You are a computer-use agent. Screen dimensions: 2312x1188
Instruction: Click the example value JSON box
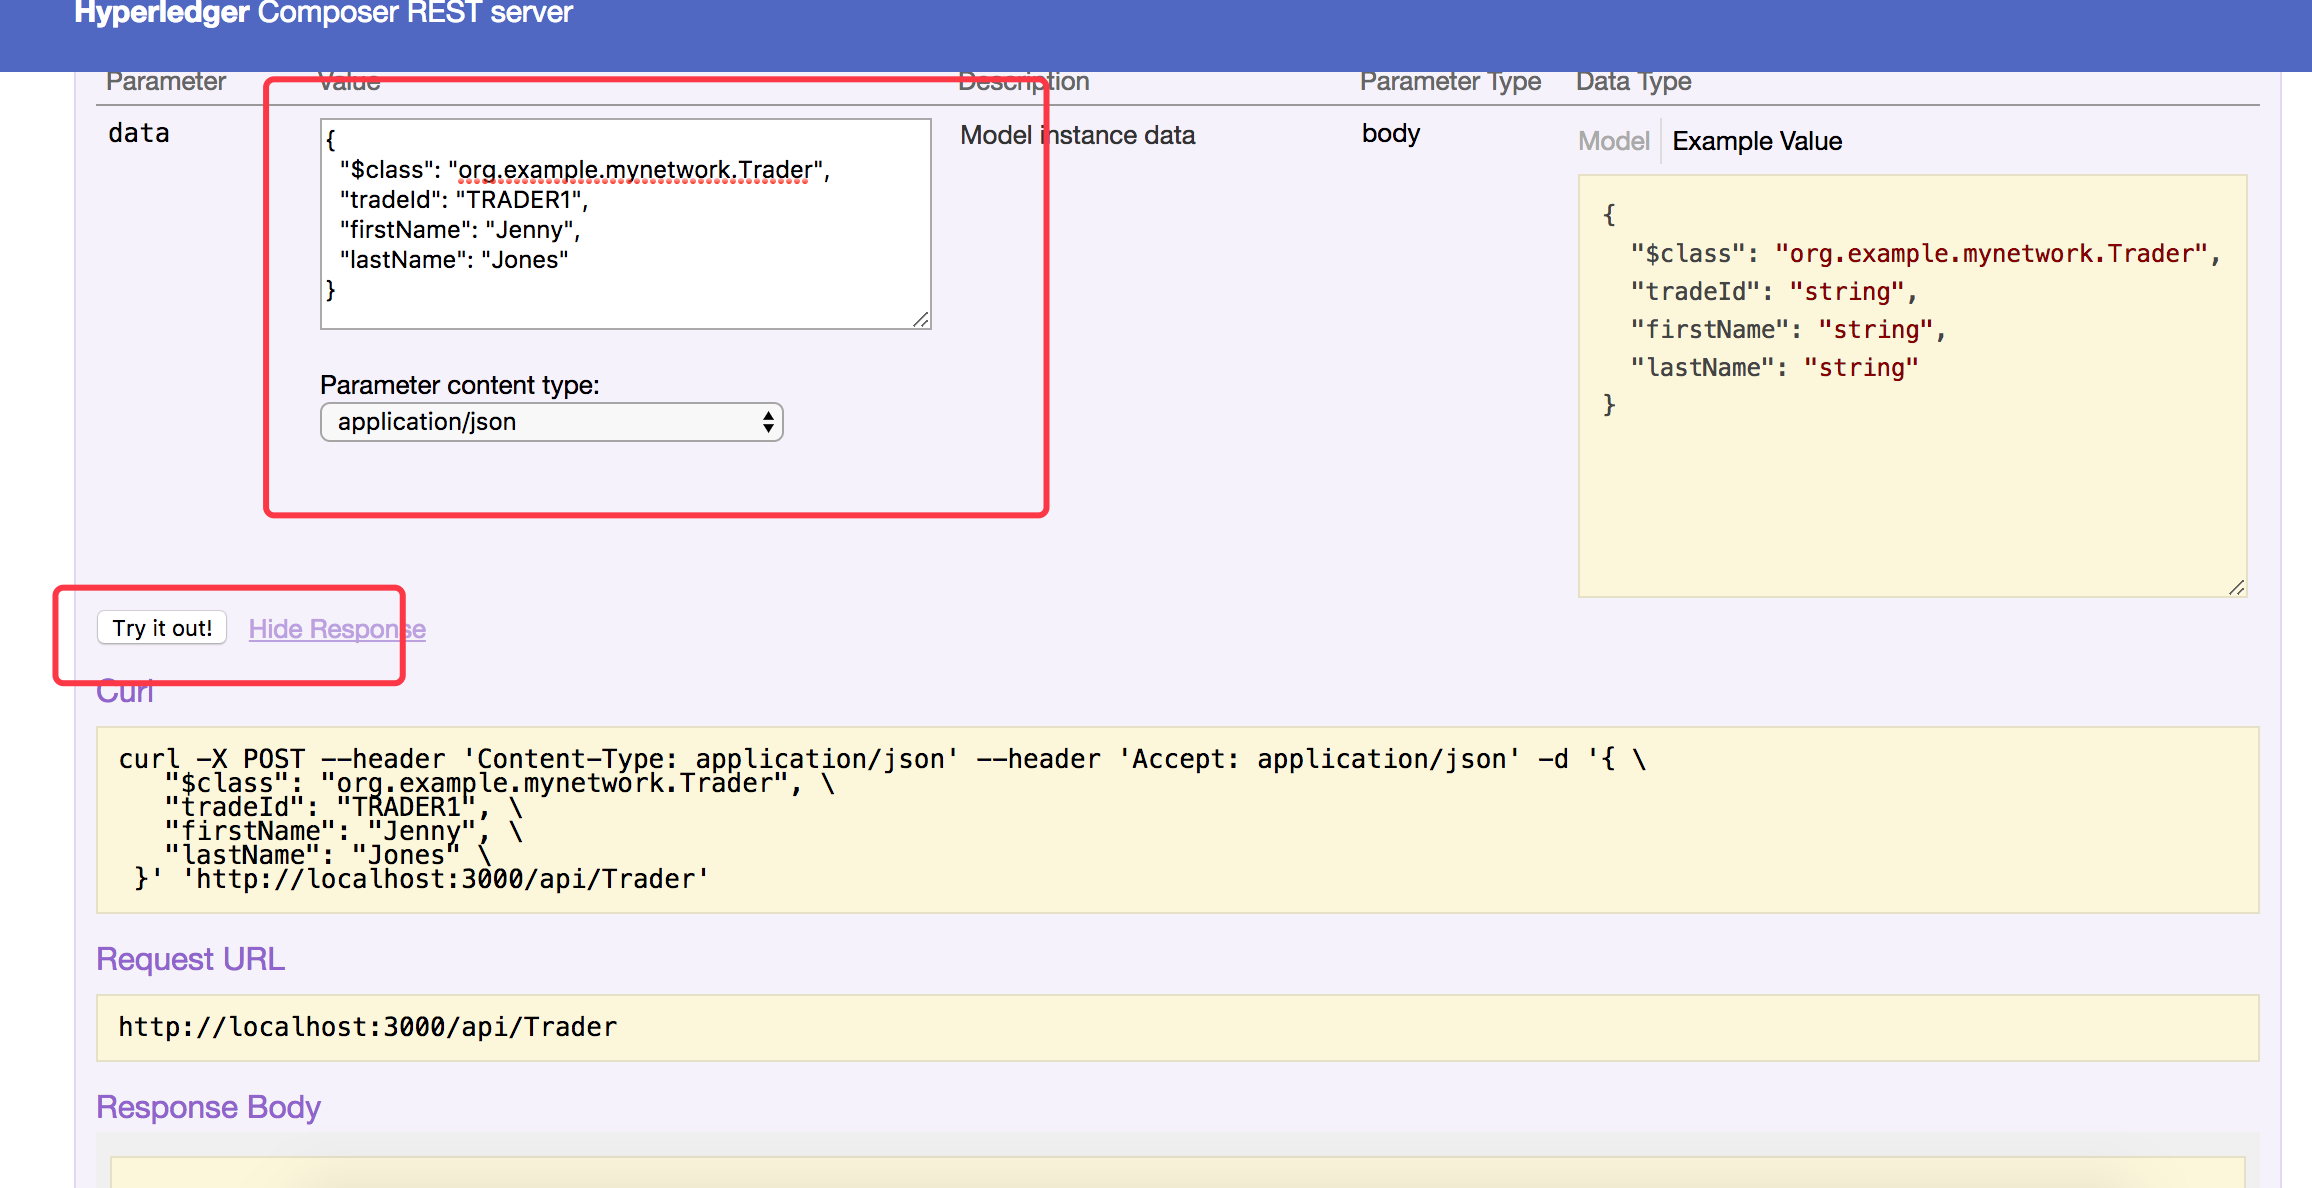[1912, 386]
